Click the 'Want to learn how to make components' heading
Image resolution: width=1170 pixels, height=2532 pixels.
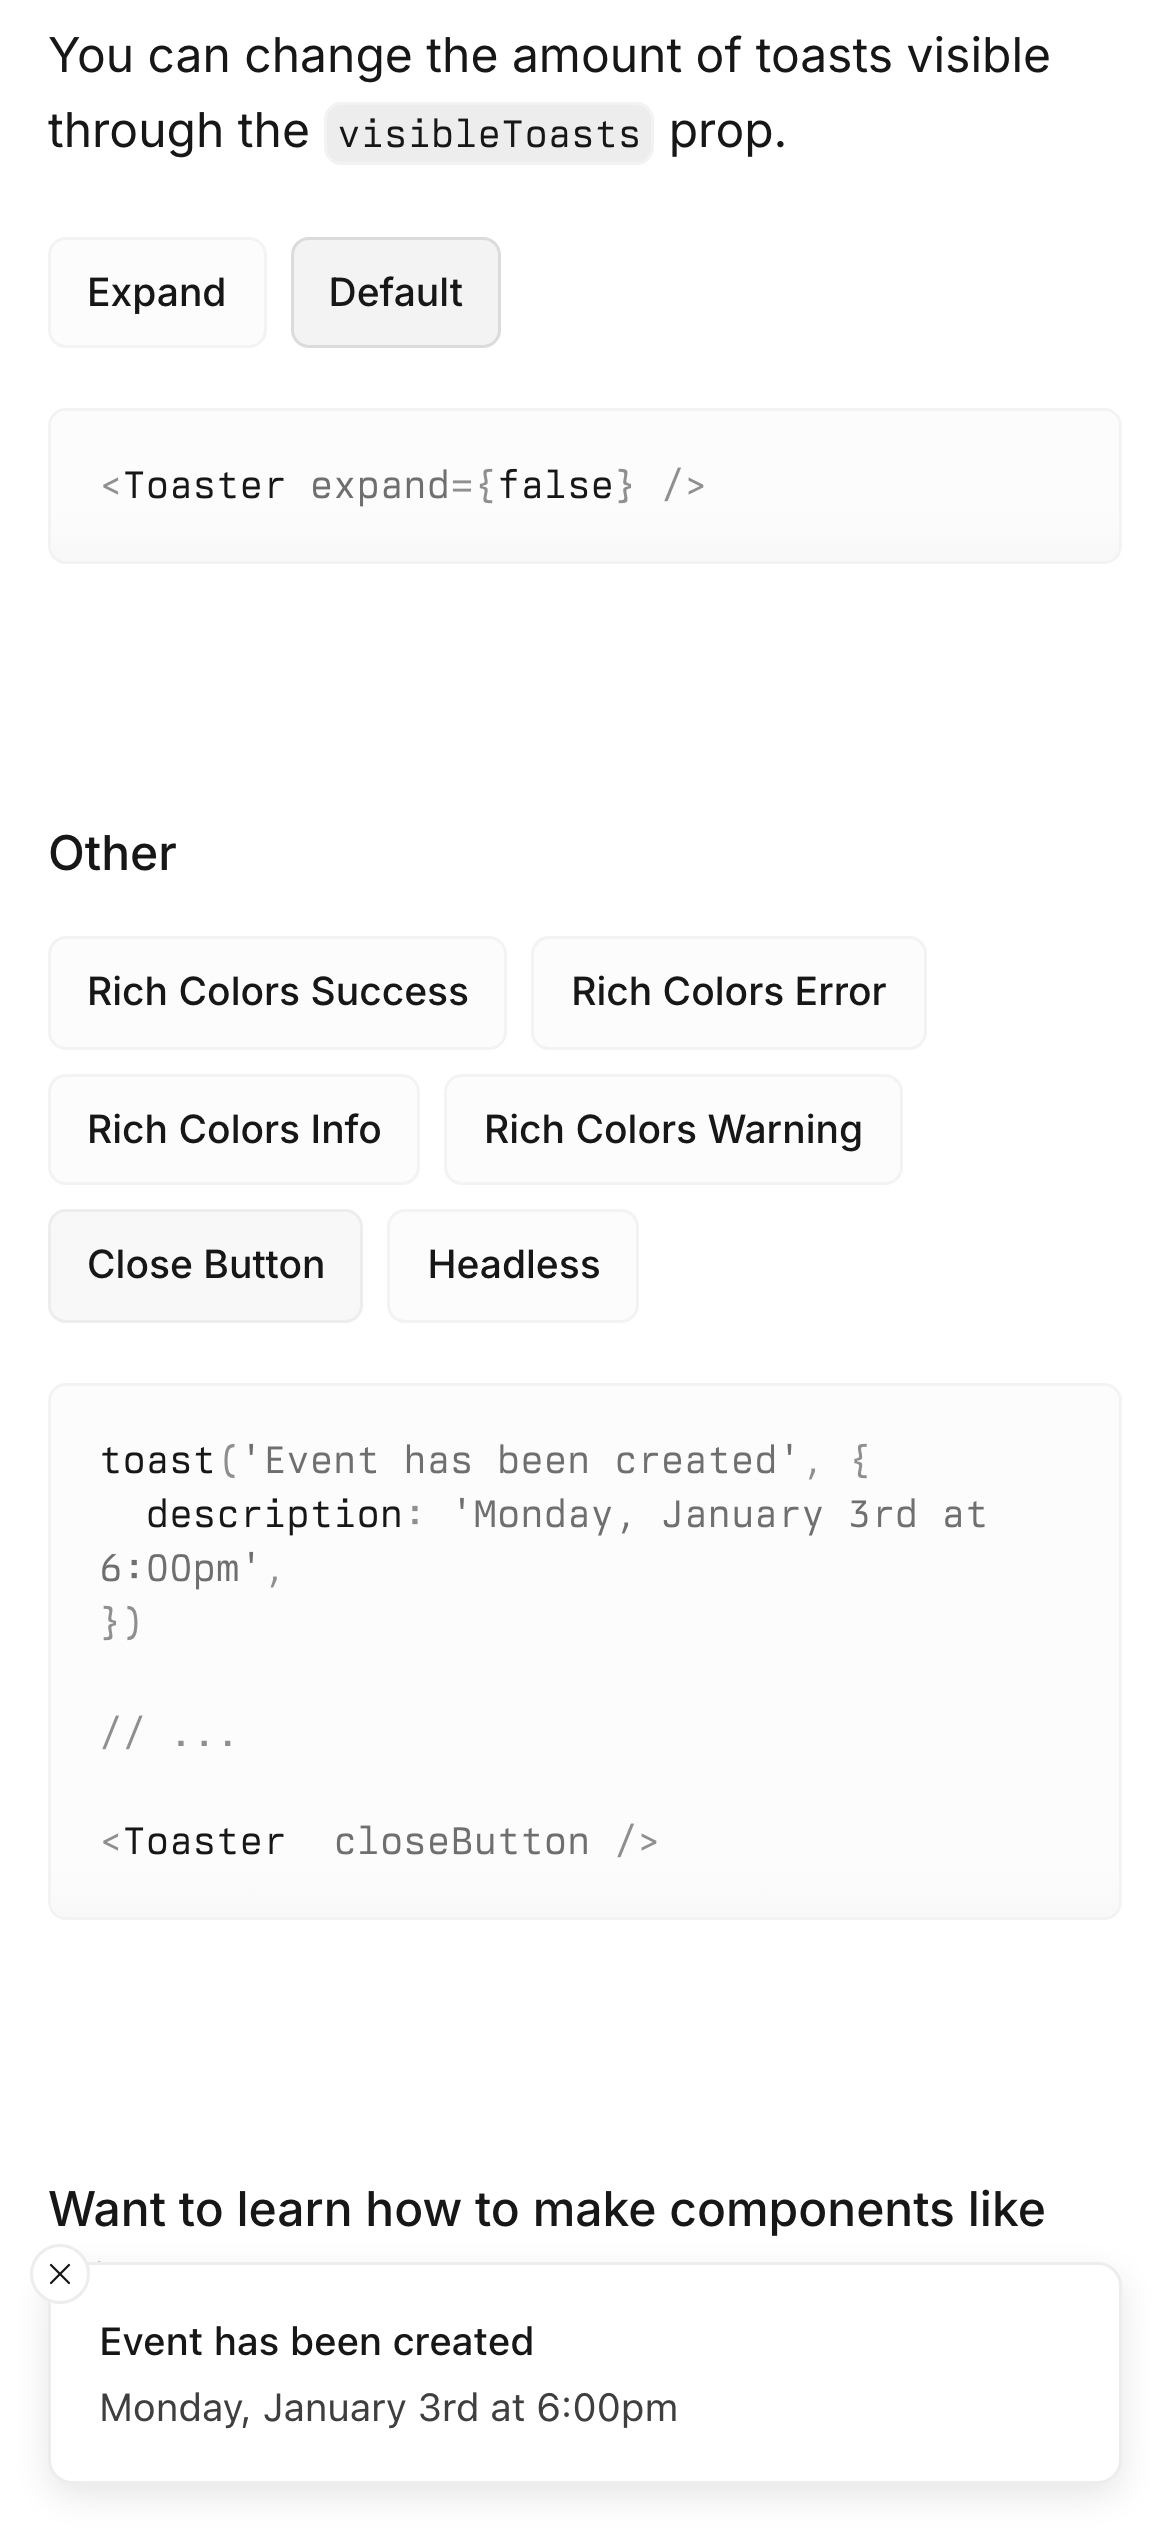[547, 2210]
